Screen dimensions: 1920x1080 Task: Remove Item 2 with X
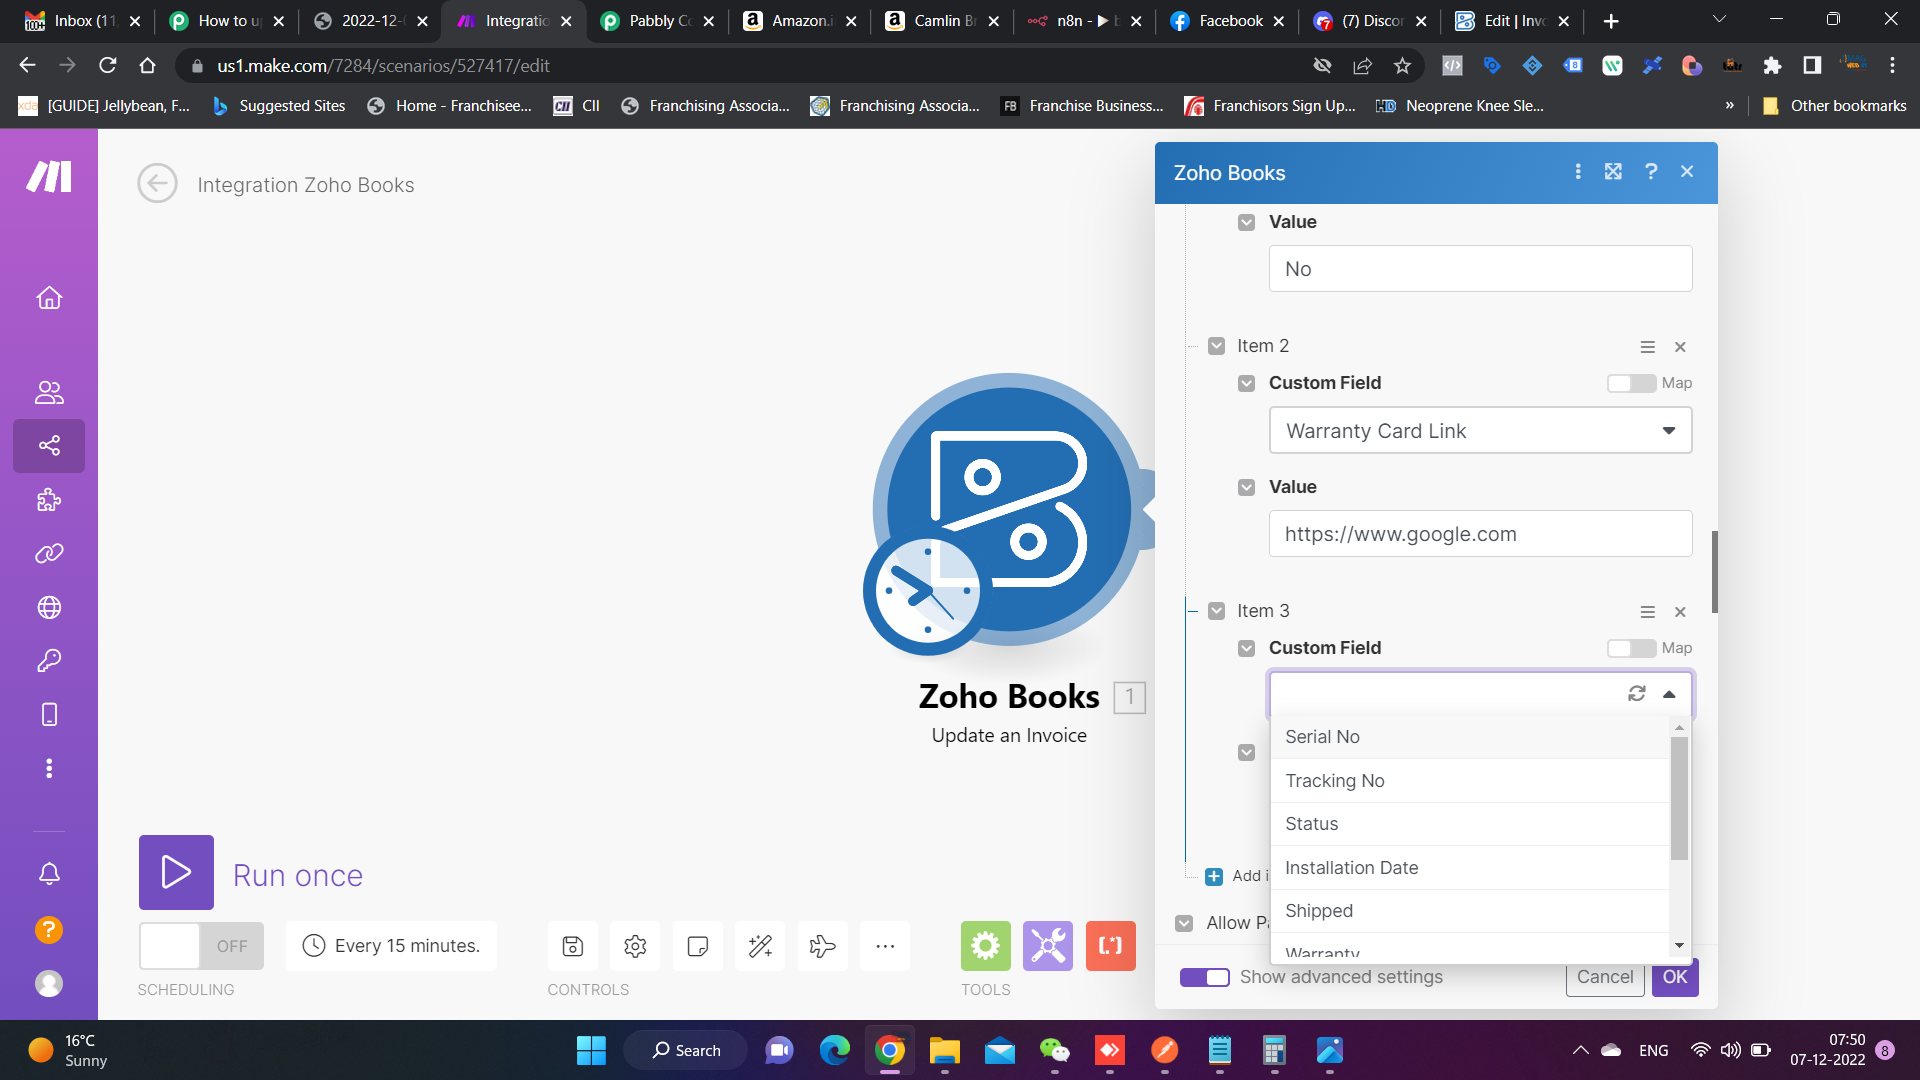point(1680,347)
